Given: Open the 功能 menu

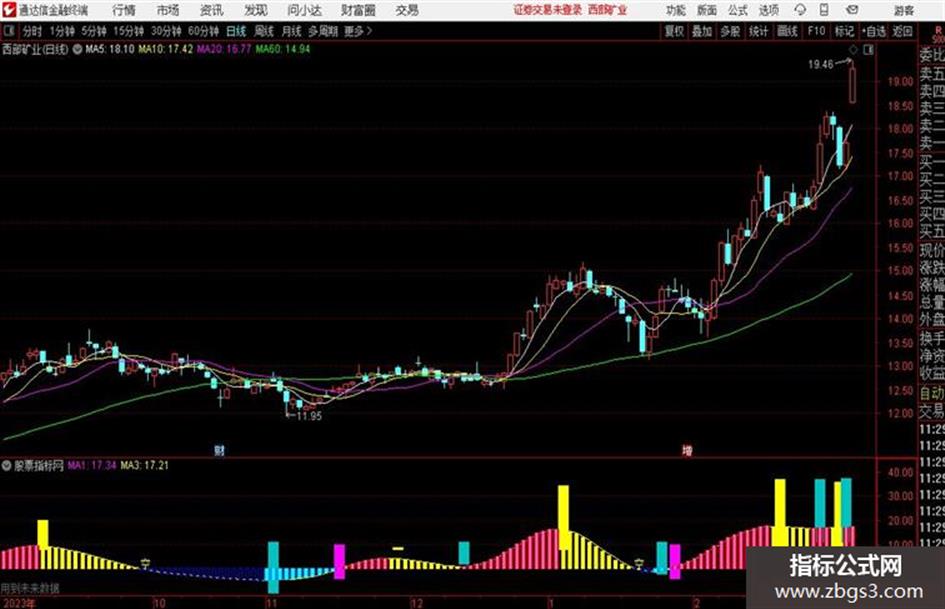Looking at the screenshot, I should (x=676, y=10).
